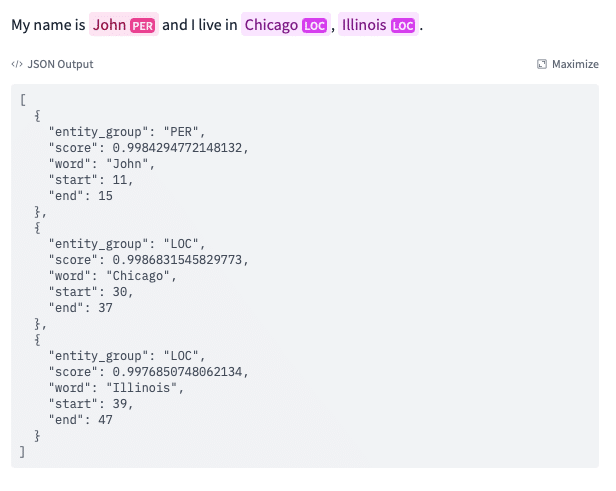616x491 pixels.
Task: Click the Maximize expand icon
Action: pyautogui.click(x=542, y=65)
